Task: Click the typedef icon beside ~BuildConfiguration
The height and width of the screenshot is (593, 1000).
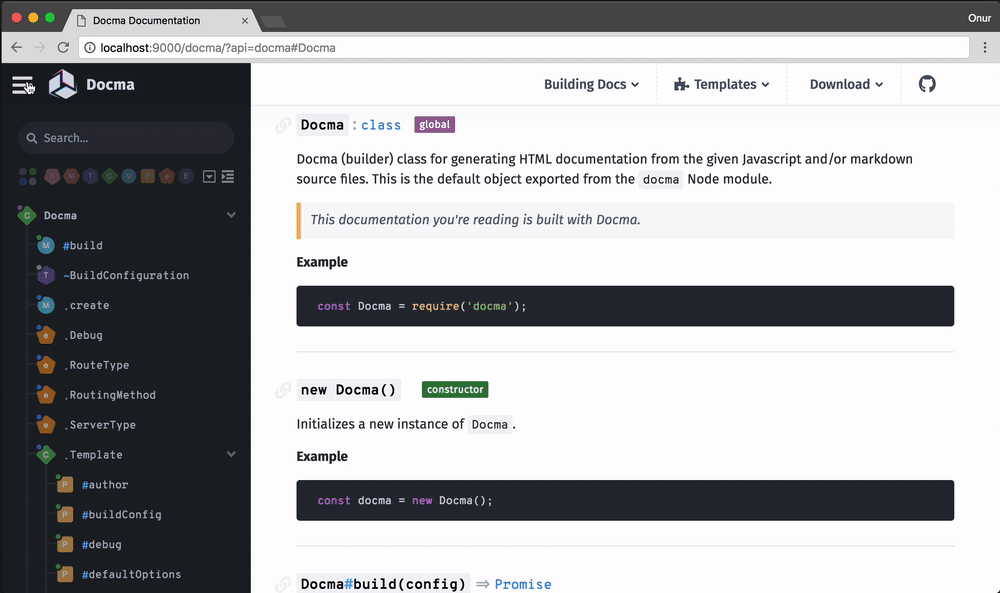Action: tap(45, 275)
